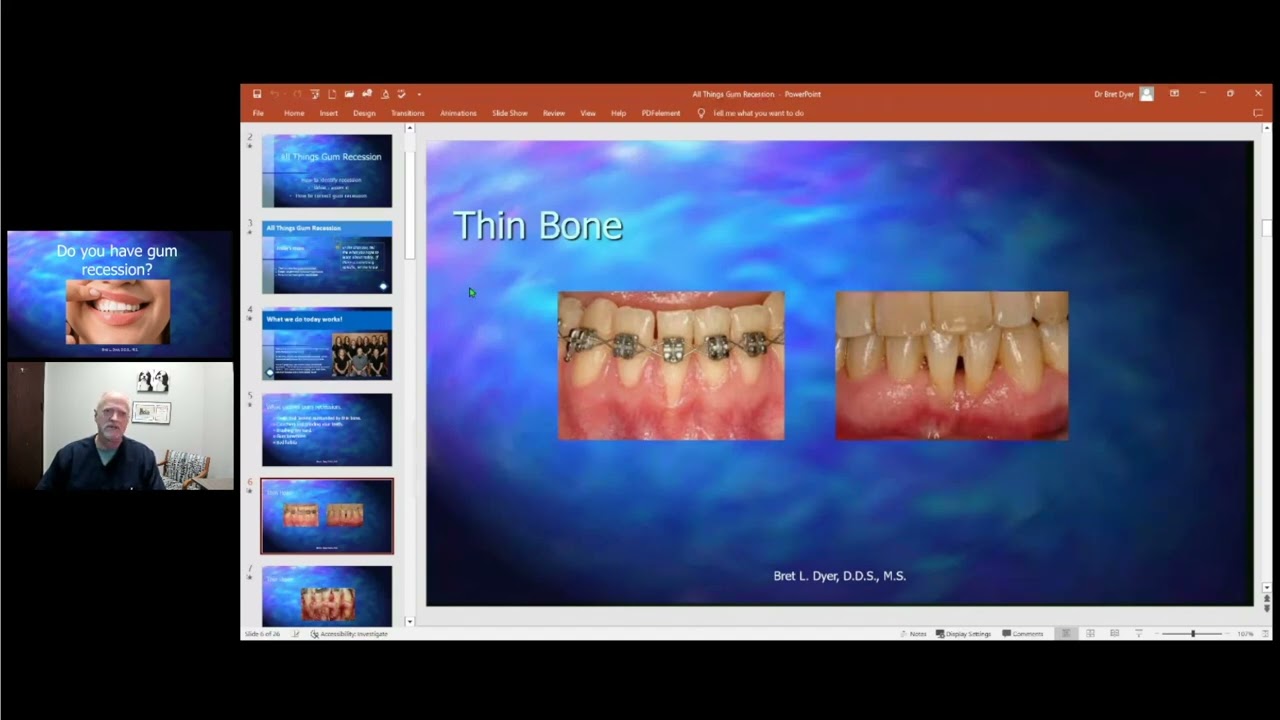1280x720 pixels.
Task: Select the View tab
Action: click(588, 113)
